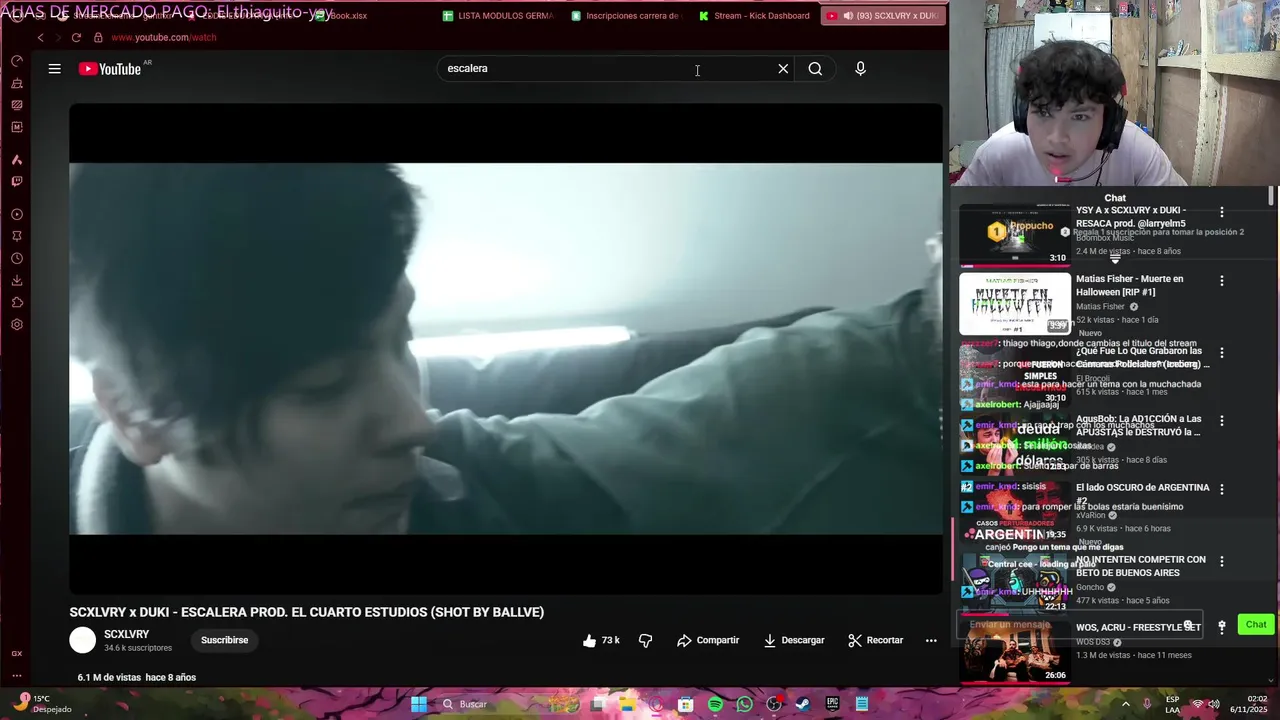
Task: Click the www.youtube.com/watch address bar
Action: point(164,37)
